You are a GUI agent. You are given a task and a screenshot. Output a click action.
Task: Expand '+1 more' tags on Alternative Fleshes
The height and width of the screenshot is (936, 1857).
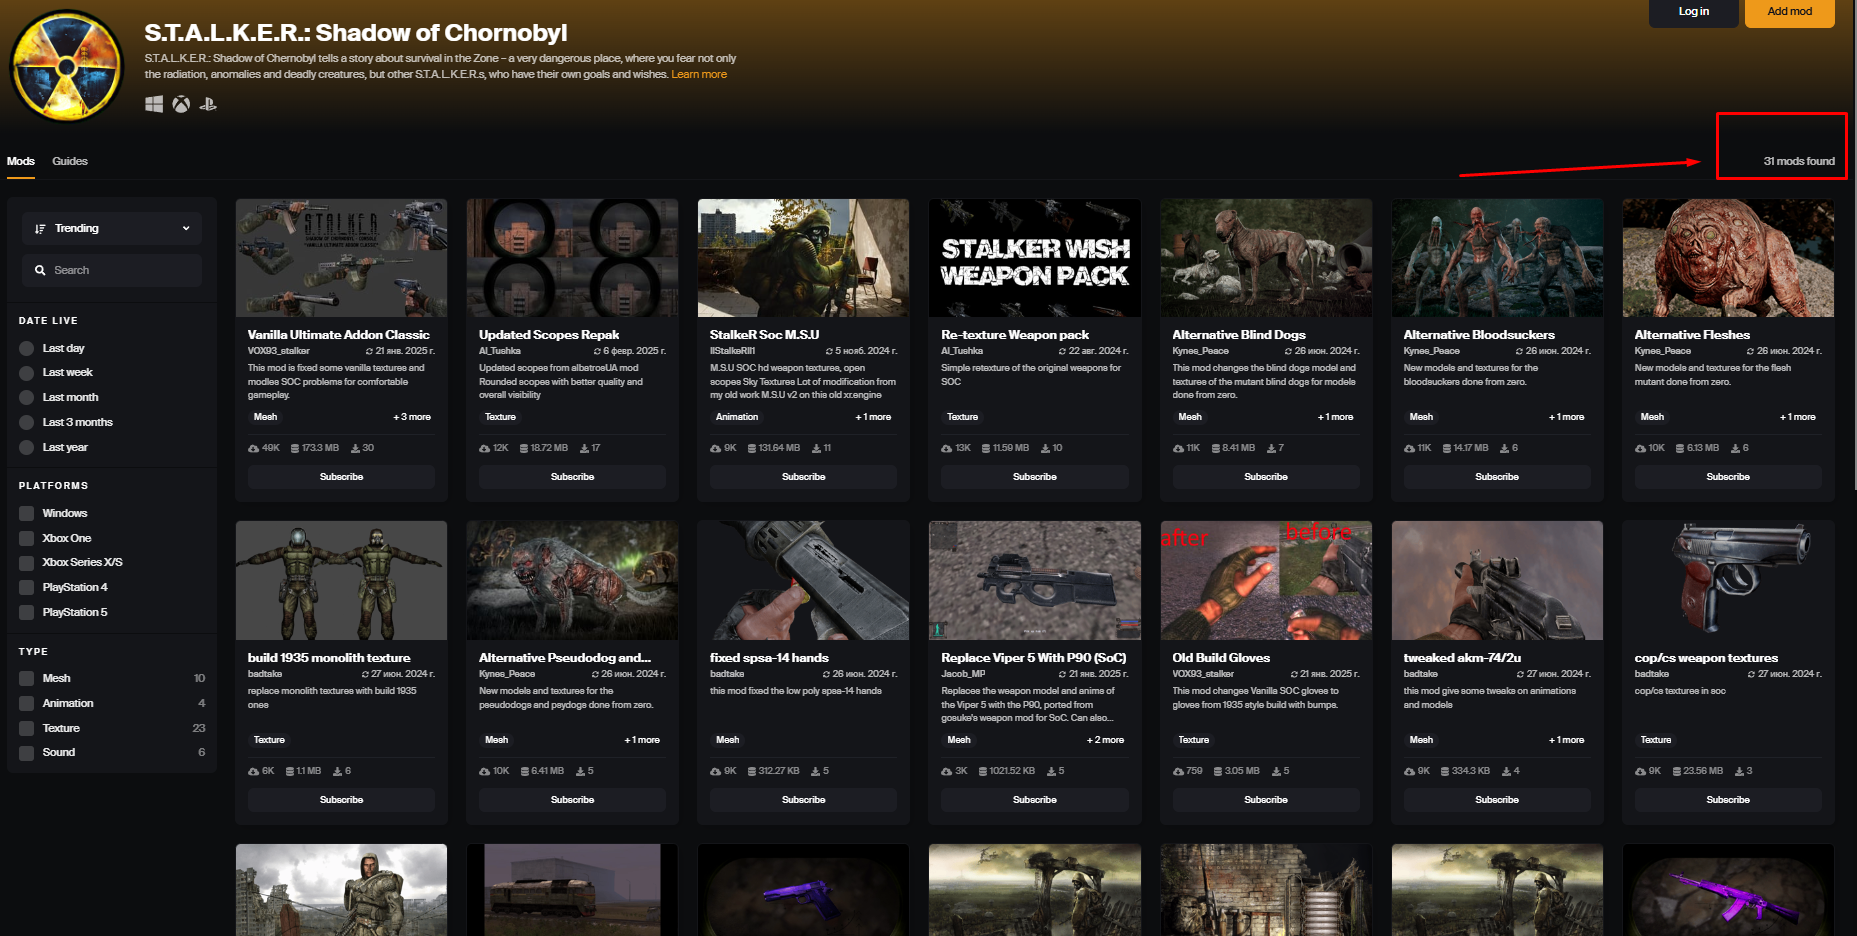1797,417
